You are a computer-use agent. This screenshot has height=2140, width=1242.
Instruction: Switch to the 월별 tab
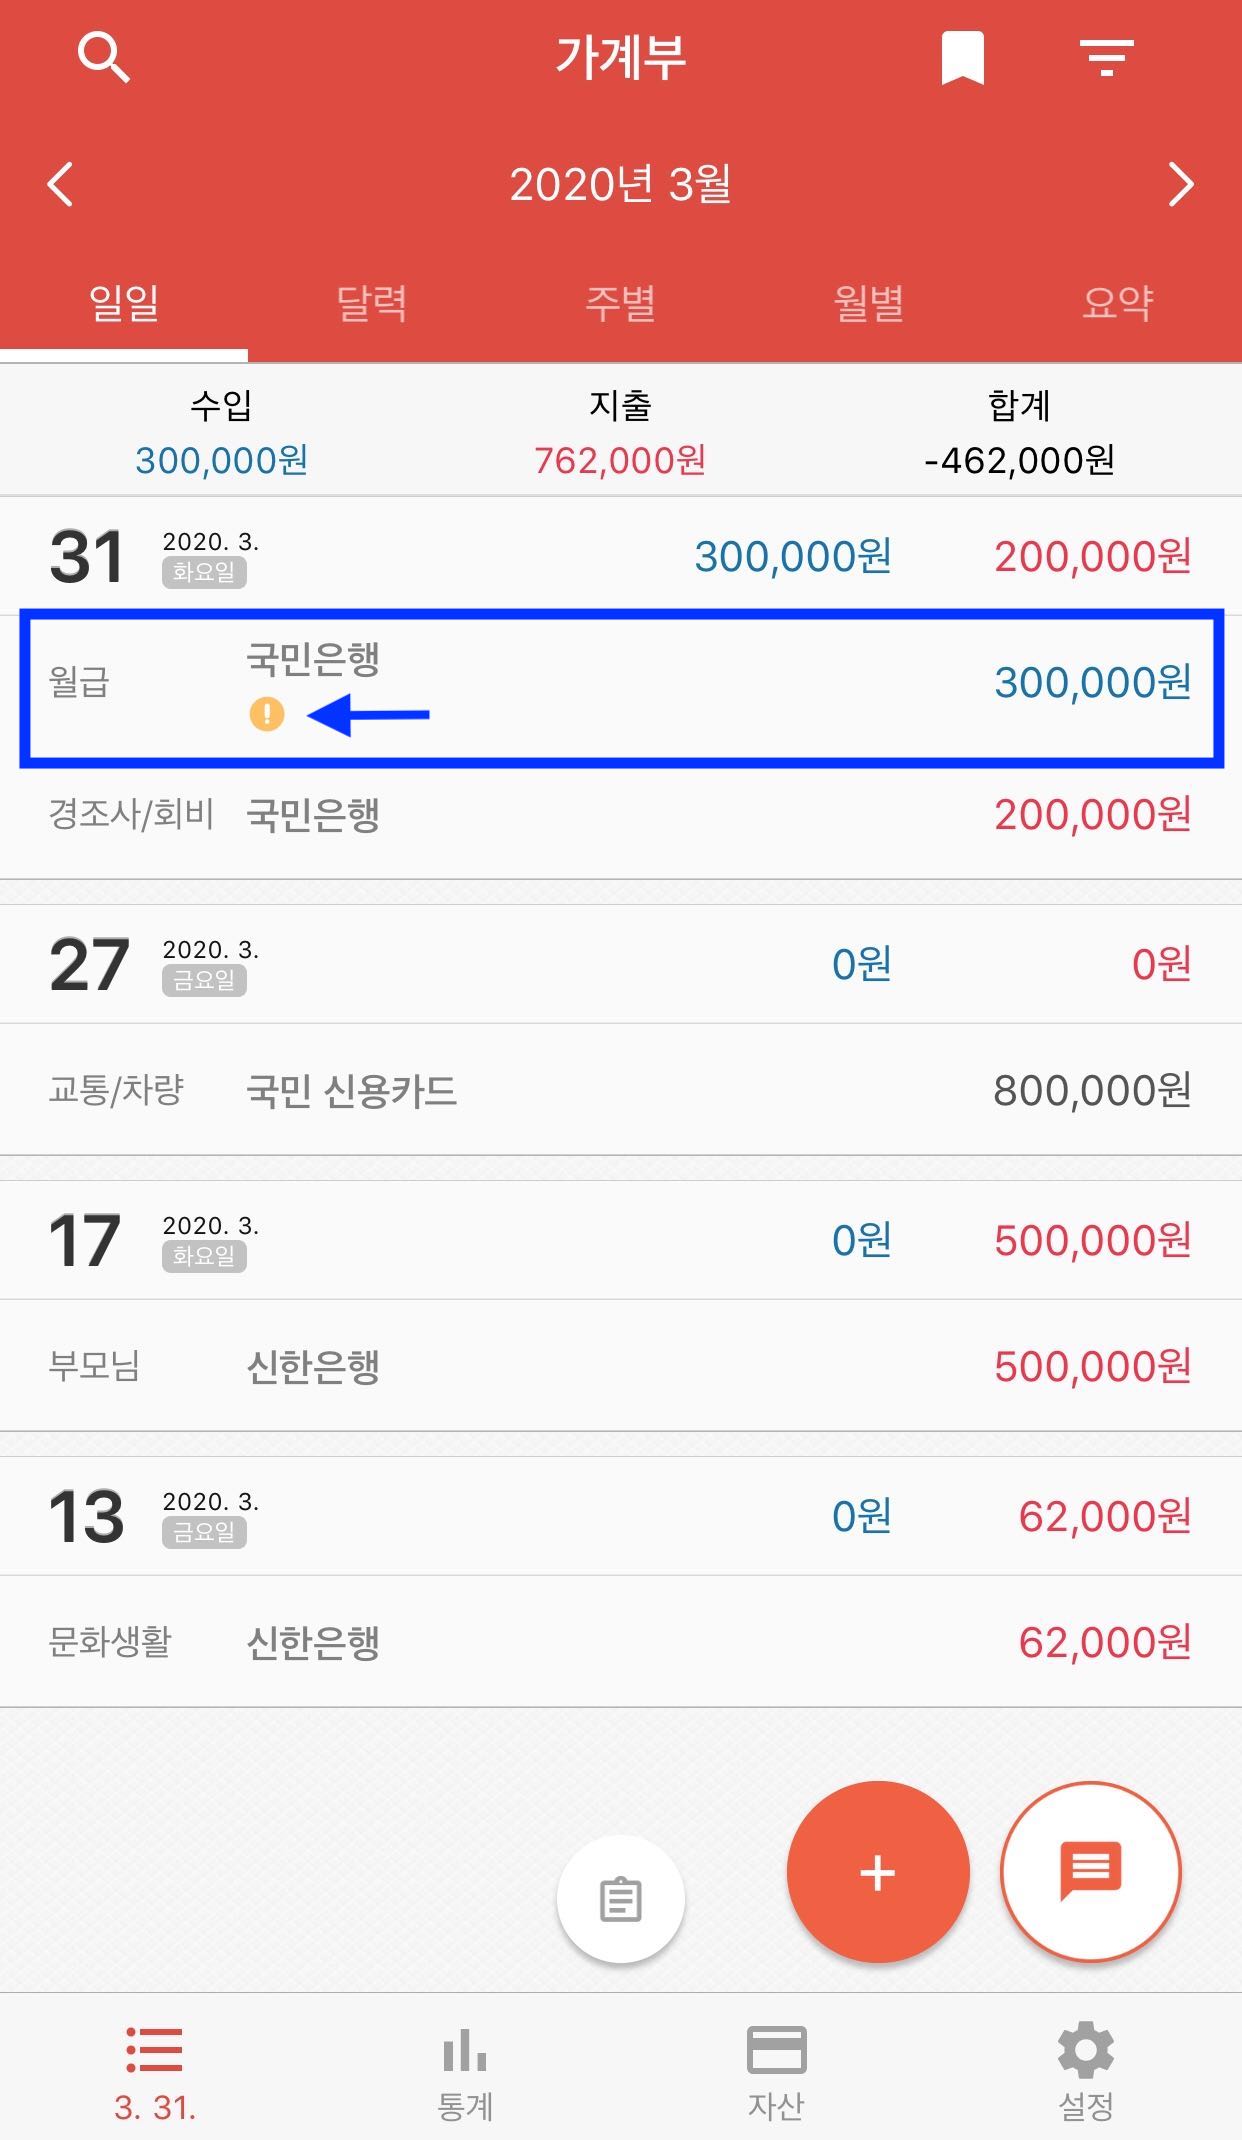tap(869, 302)
